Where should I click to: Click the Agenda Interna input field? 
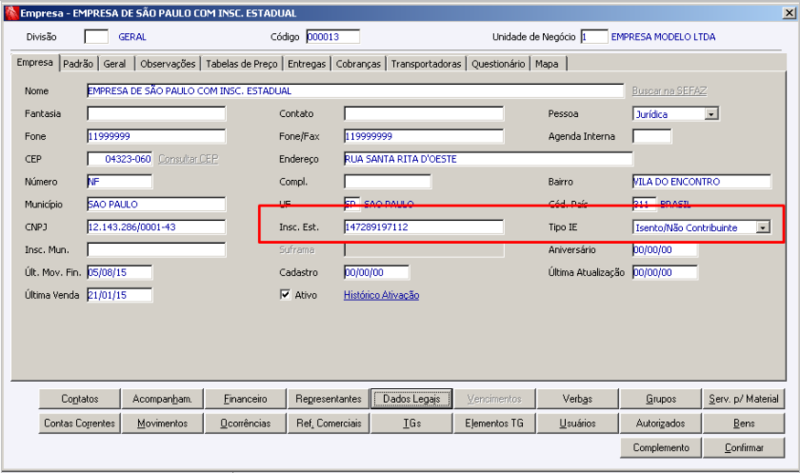[x=652, y=136]
